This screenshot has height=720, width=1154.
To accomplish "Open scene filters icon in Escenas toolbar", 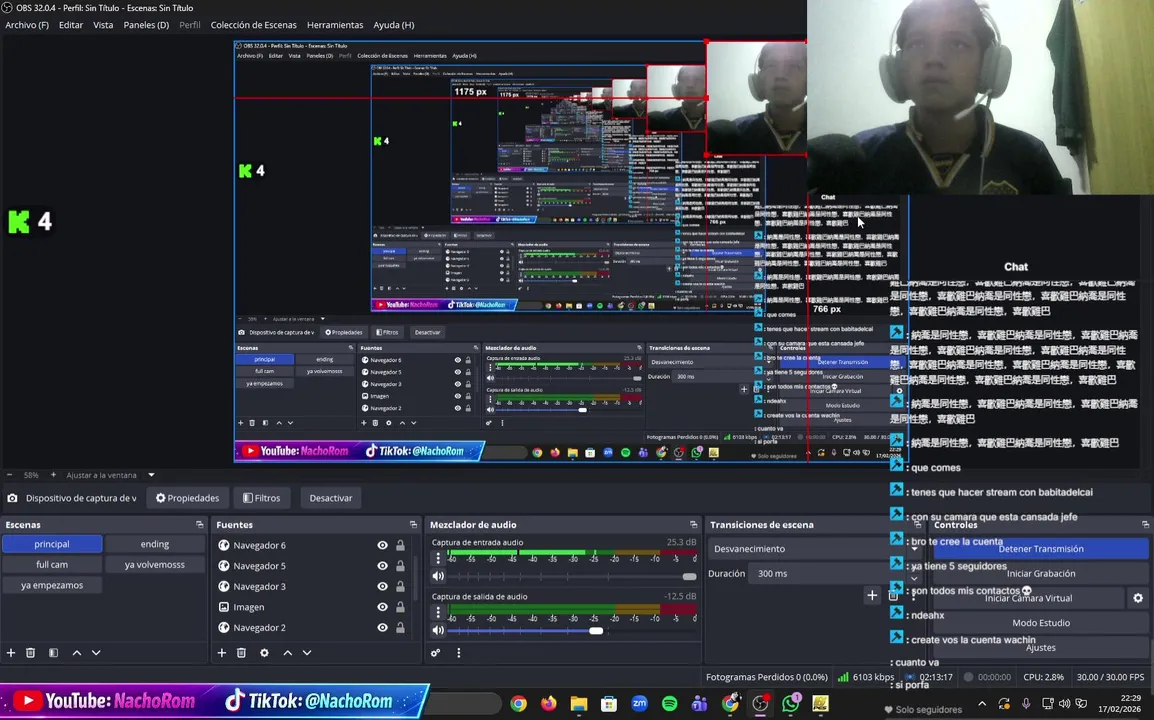I will pos(53,653).
